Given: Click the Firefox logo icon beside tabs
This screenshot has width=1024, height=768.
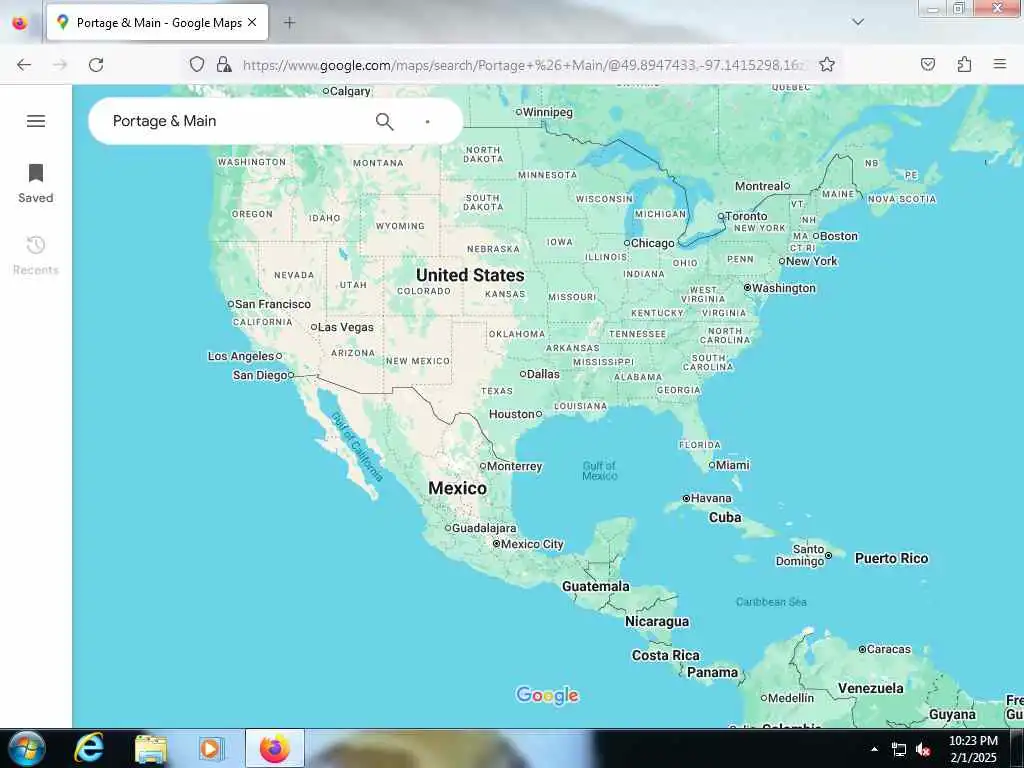Looking at the screenshot, I should click(x=20, y=23).
